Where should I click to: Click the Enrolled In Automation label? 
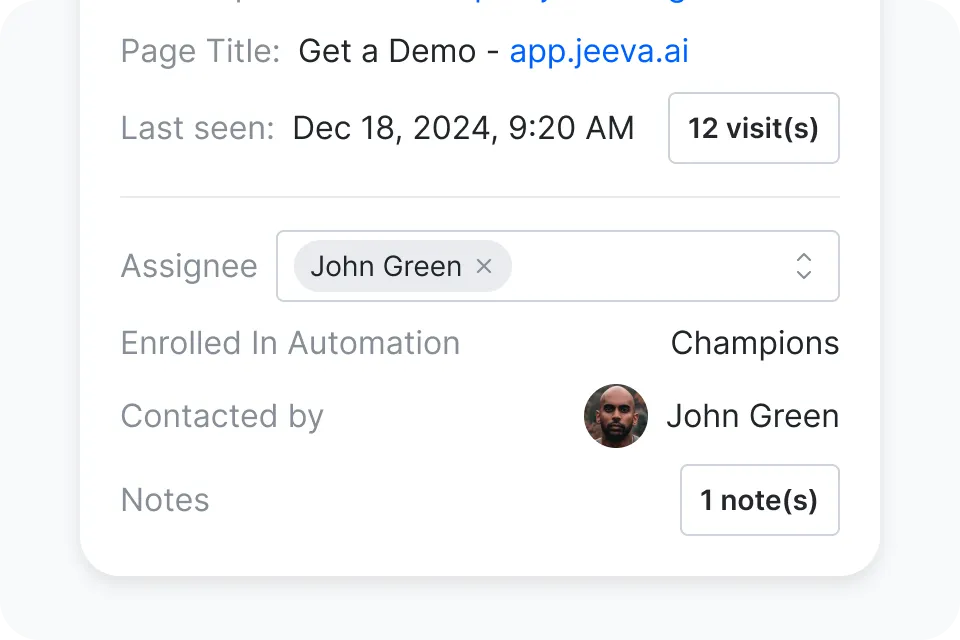290,343
